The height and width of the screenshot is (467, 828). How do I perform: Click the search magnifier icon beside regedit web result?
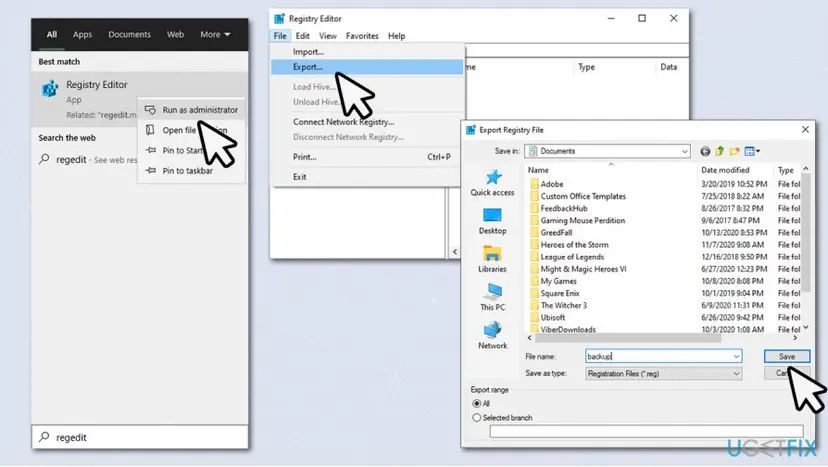tap(45, 159)
